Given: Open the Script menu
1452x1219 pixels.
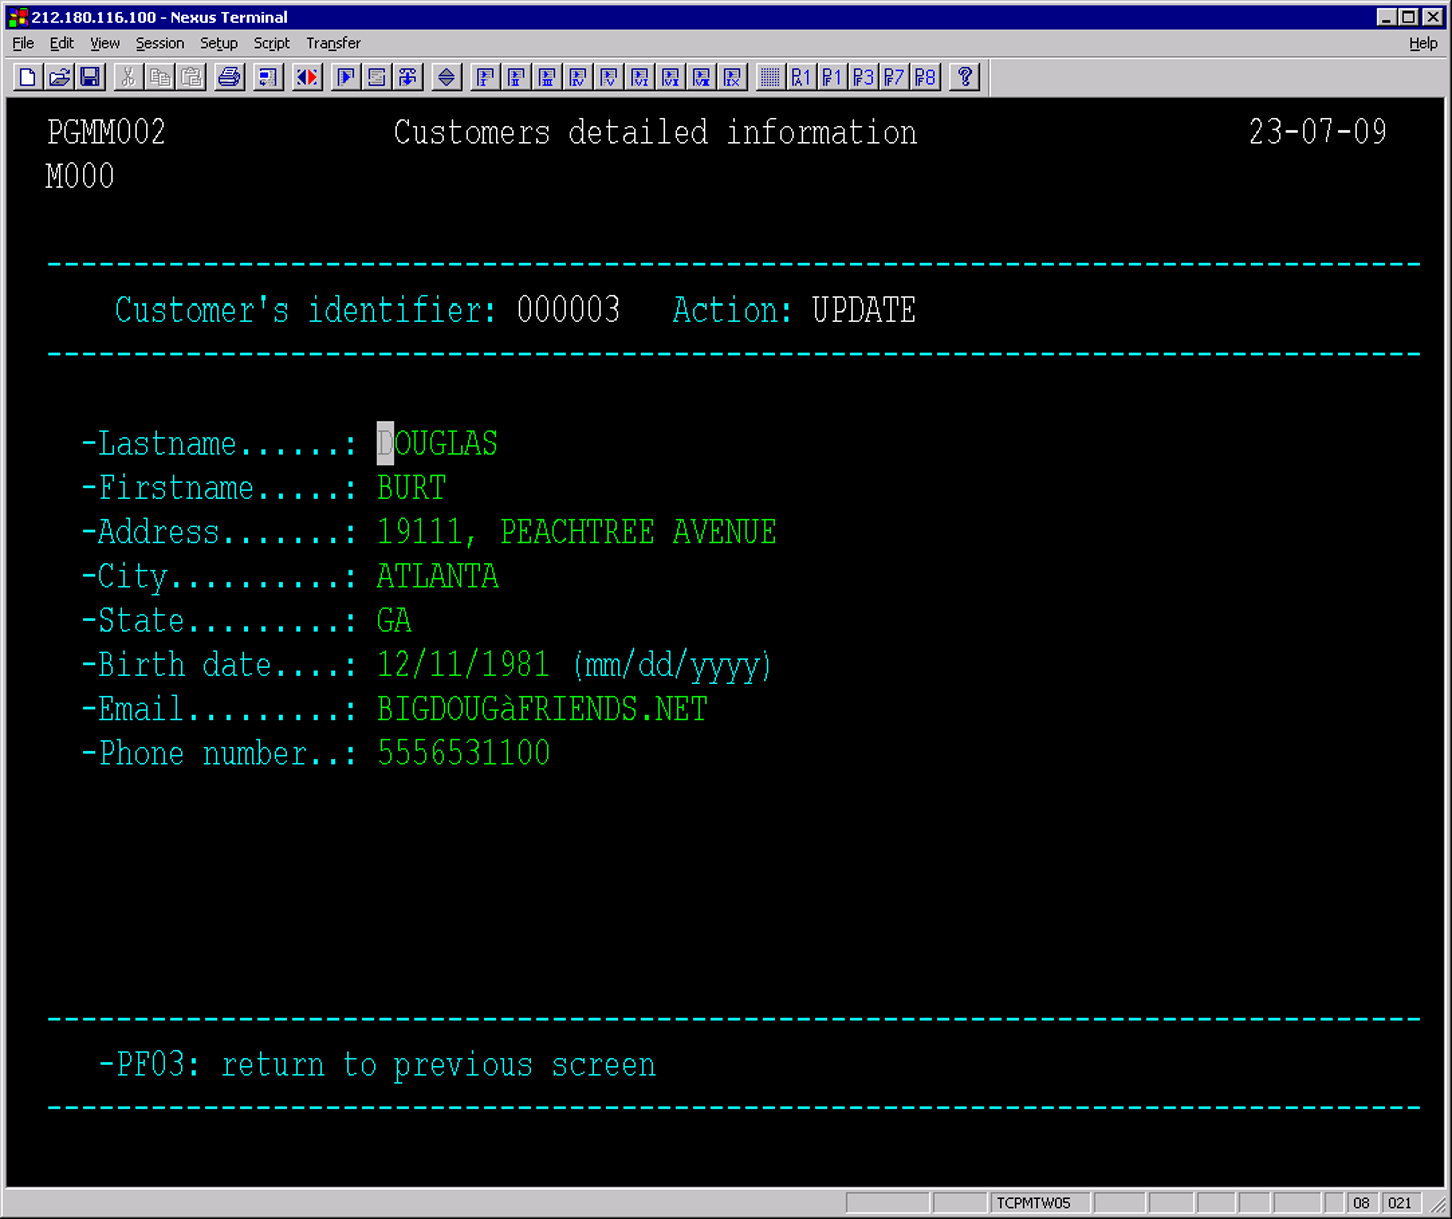Looking at the screenshot, I should pyautogui.click(x=272, y=43).
